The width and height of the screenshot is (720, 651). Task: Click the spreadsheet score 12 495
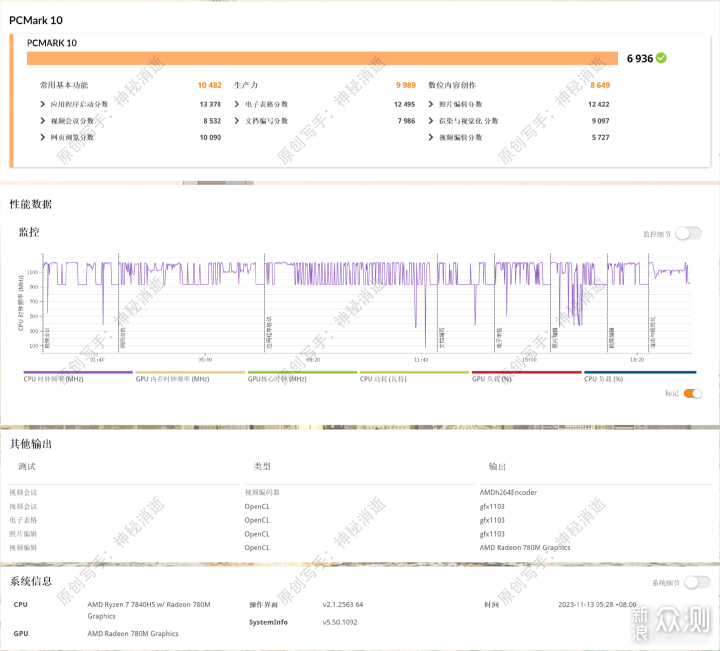[x=404, y=104]
